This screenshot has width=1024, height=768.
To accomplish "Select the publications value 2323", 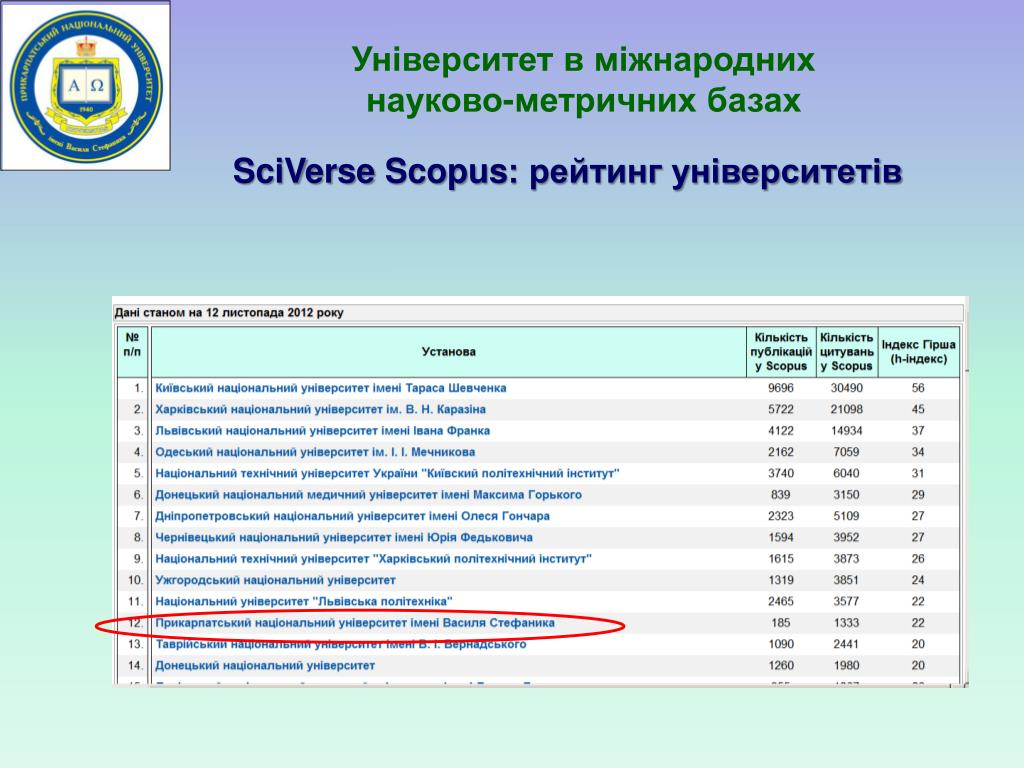I will [780, 516].
